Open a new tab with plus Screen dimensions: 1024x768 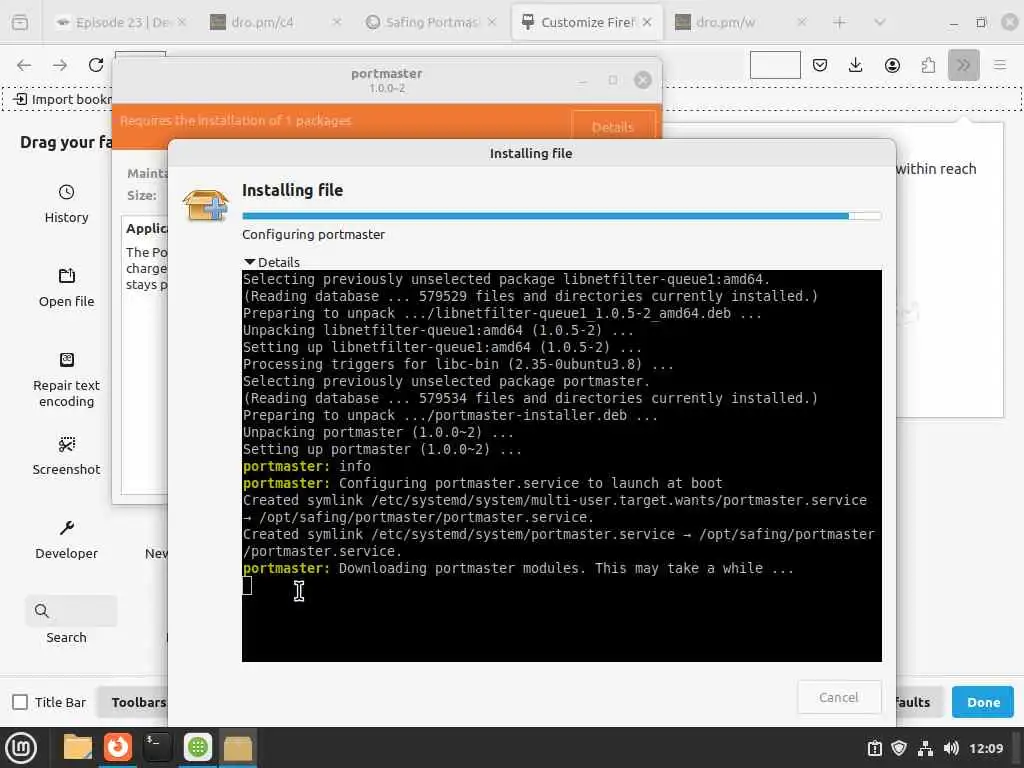839,22
